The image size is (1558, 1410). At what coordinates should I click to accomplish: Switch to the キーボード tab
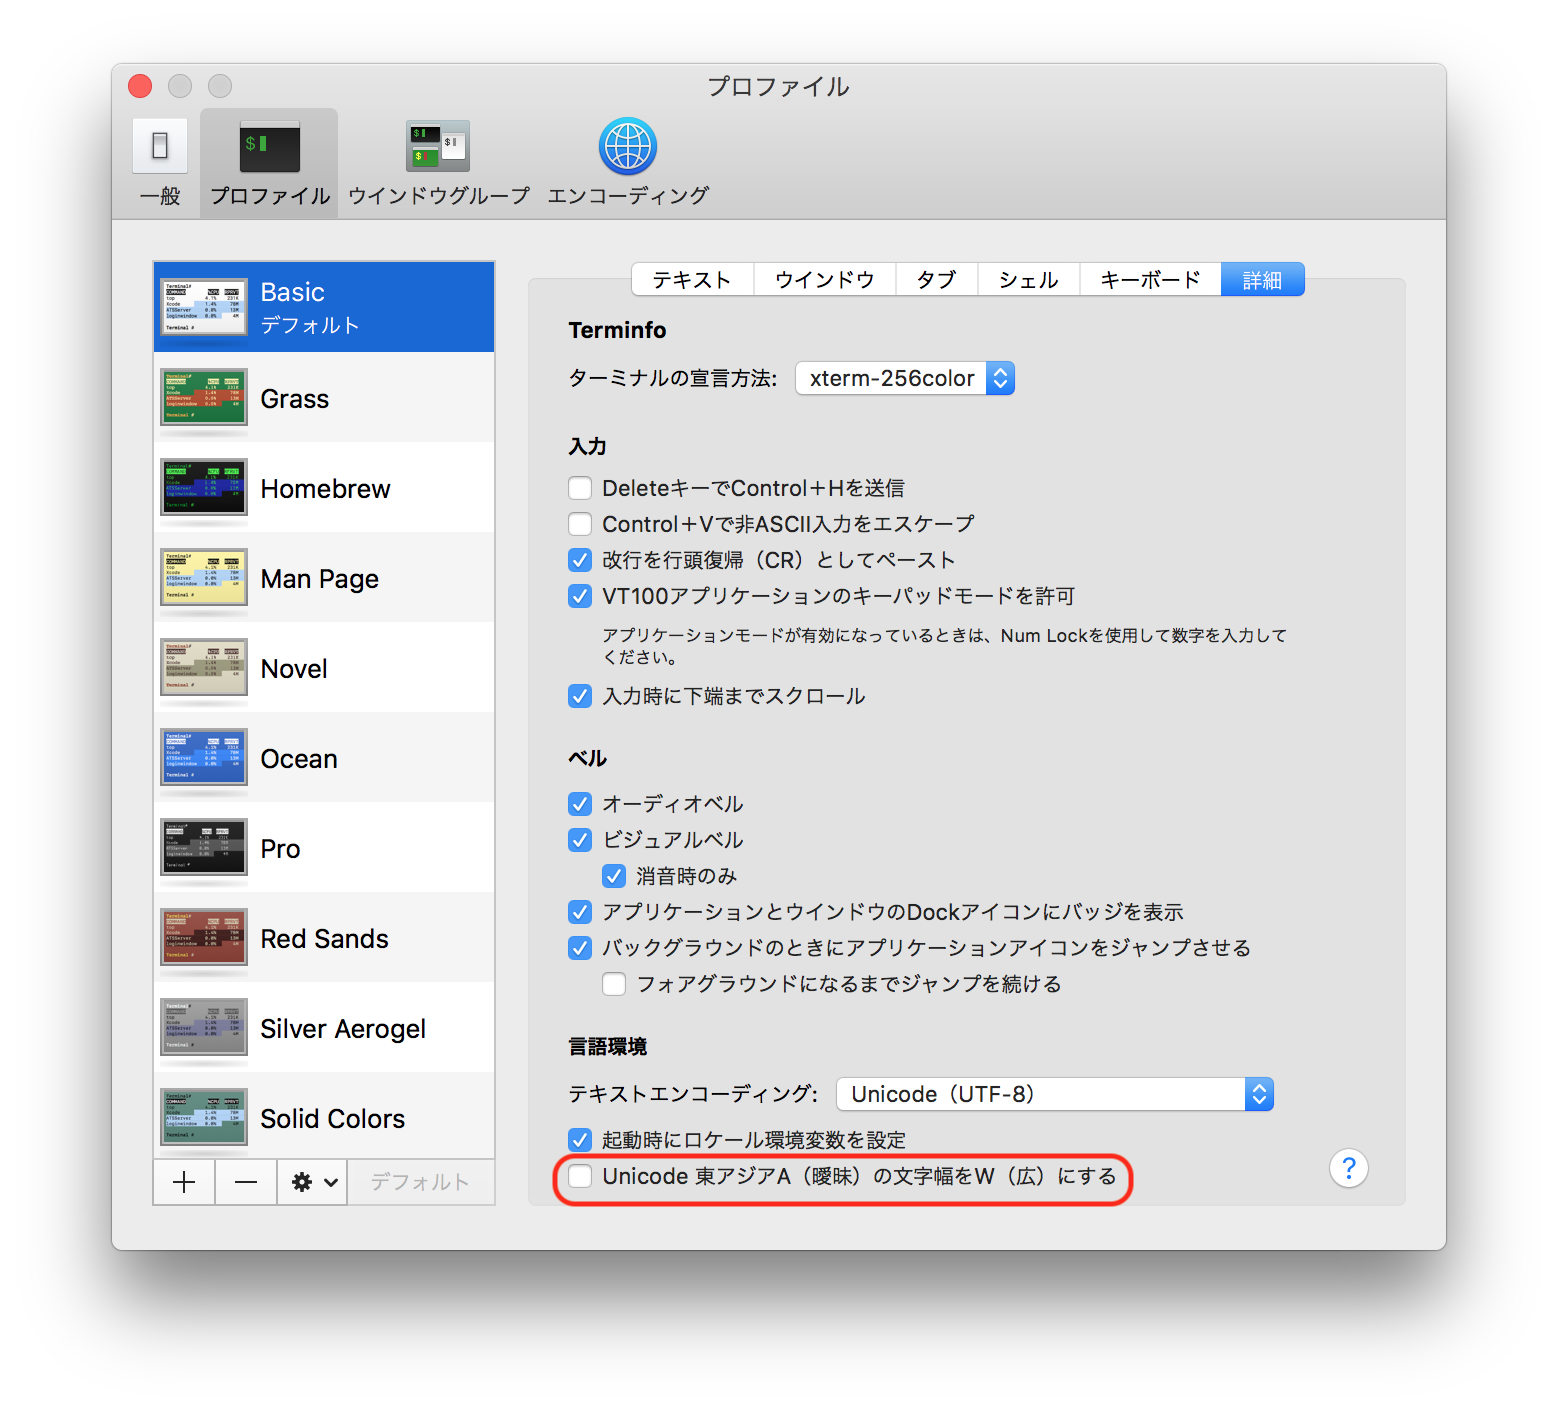pyautogui.click(x=1150, y=280)
